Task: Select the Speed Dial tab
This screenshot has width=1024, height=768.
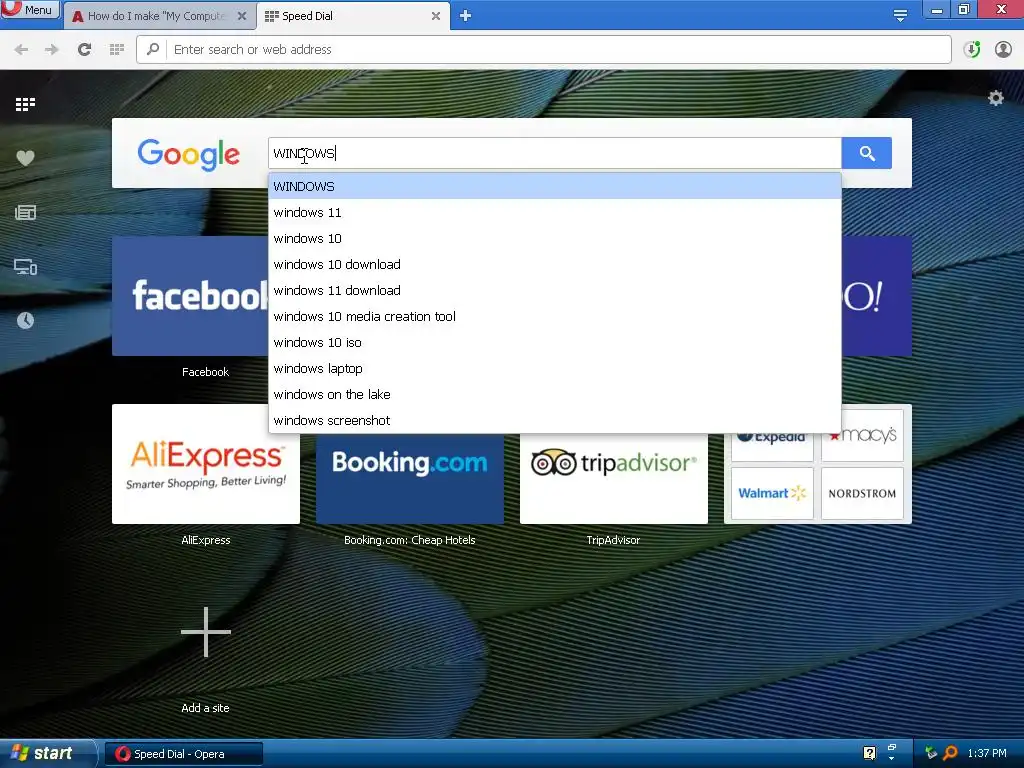Action: click(344, 16)
